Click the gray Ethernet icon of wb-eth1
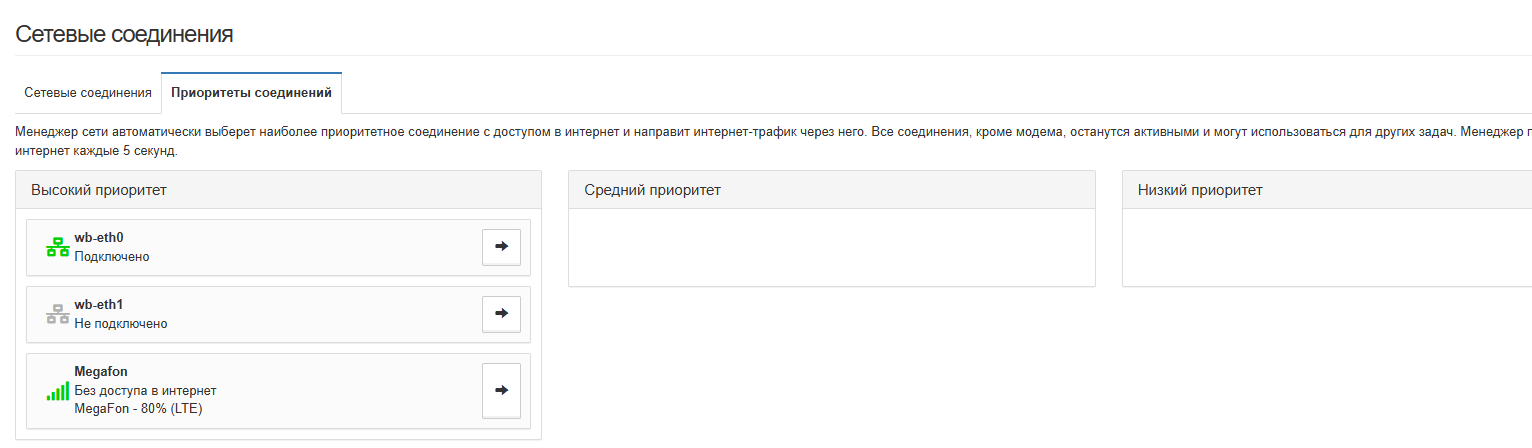This screenshot has width=1532, height=448. click(57, 314)
